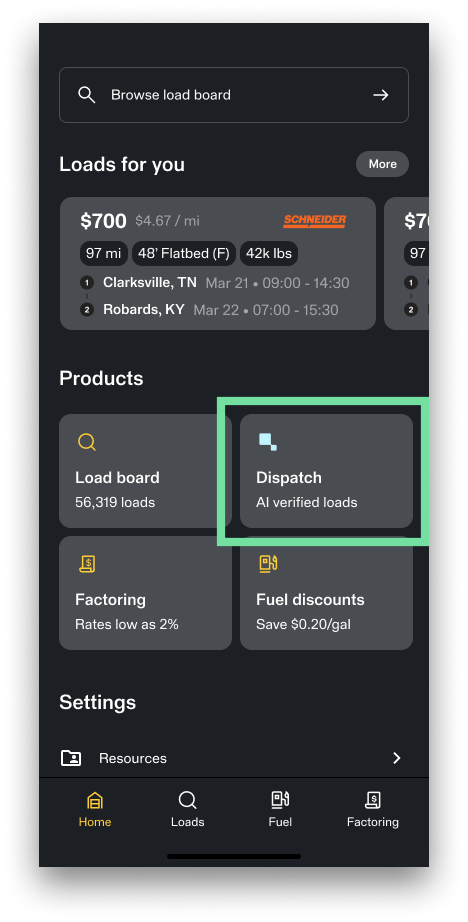Viewport: 468px width, 922px height.
Task: Click the Resources folder icon
Action: click(71, 758)
